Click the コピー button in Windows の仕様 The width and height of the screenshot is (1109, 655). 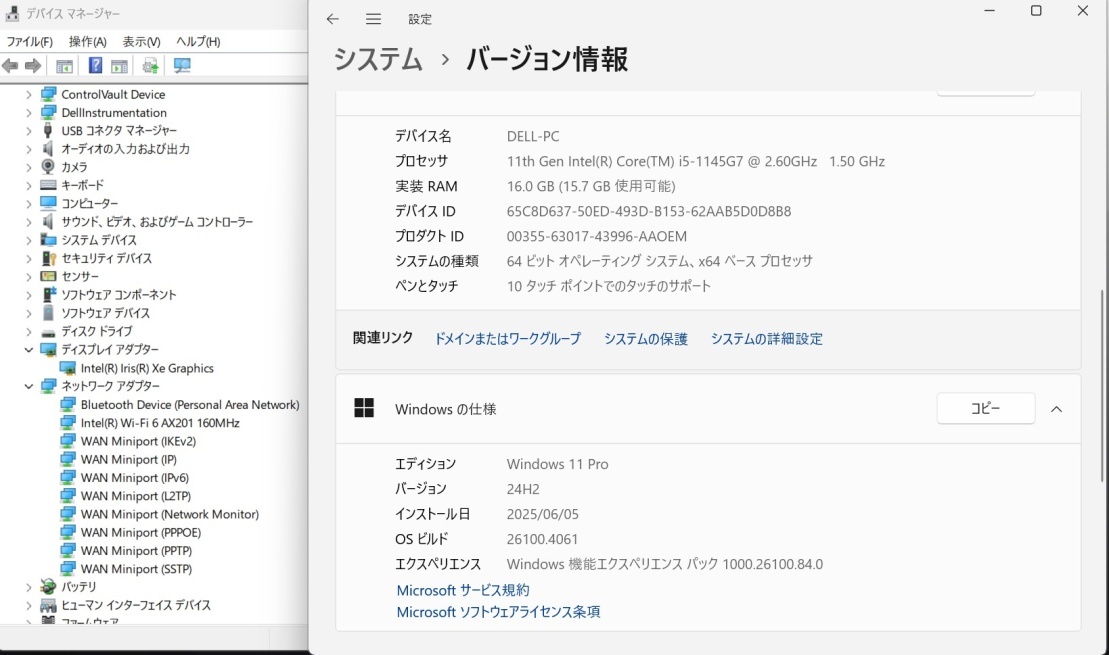[x=985, y=408]
